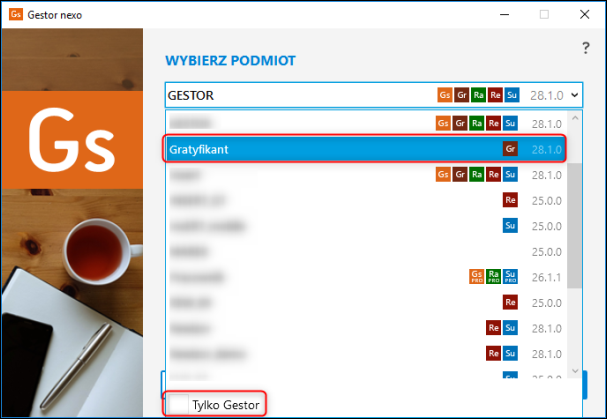Screen dimensions: 607x419
Task: Click the Su PRO icon in the 26.1.1 row
Action: (510, 276)
